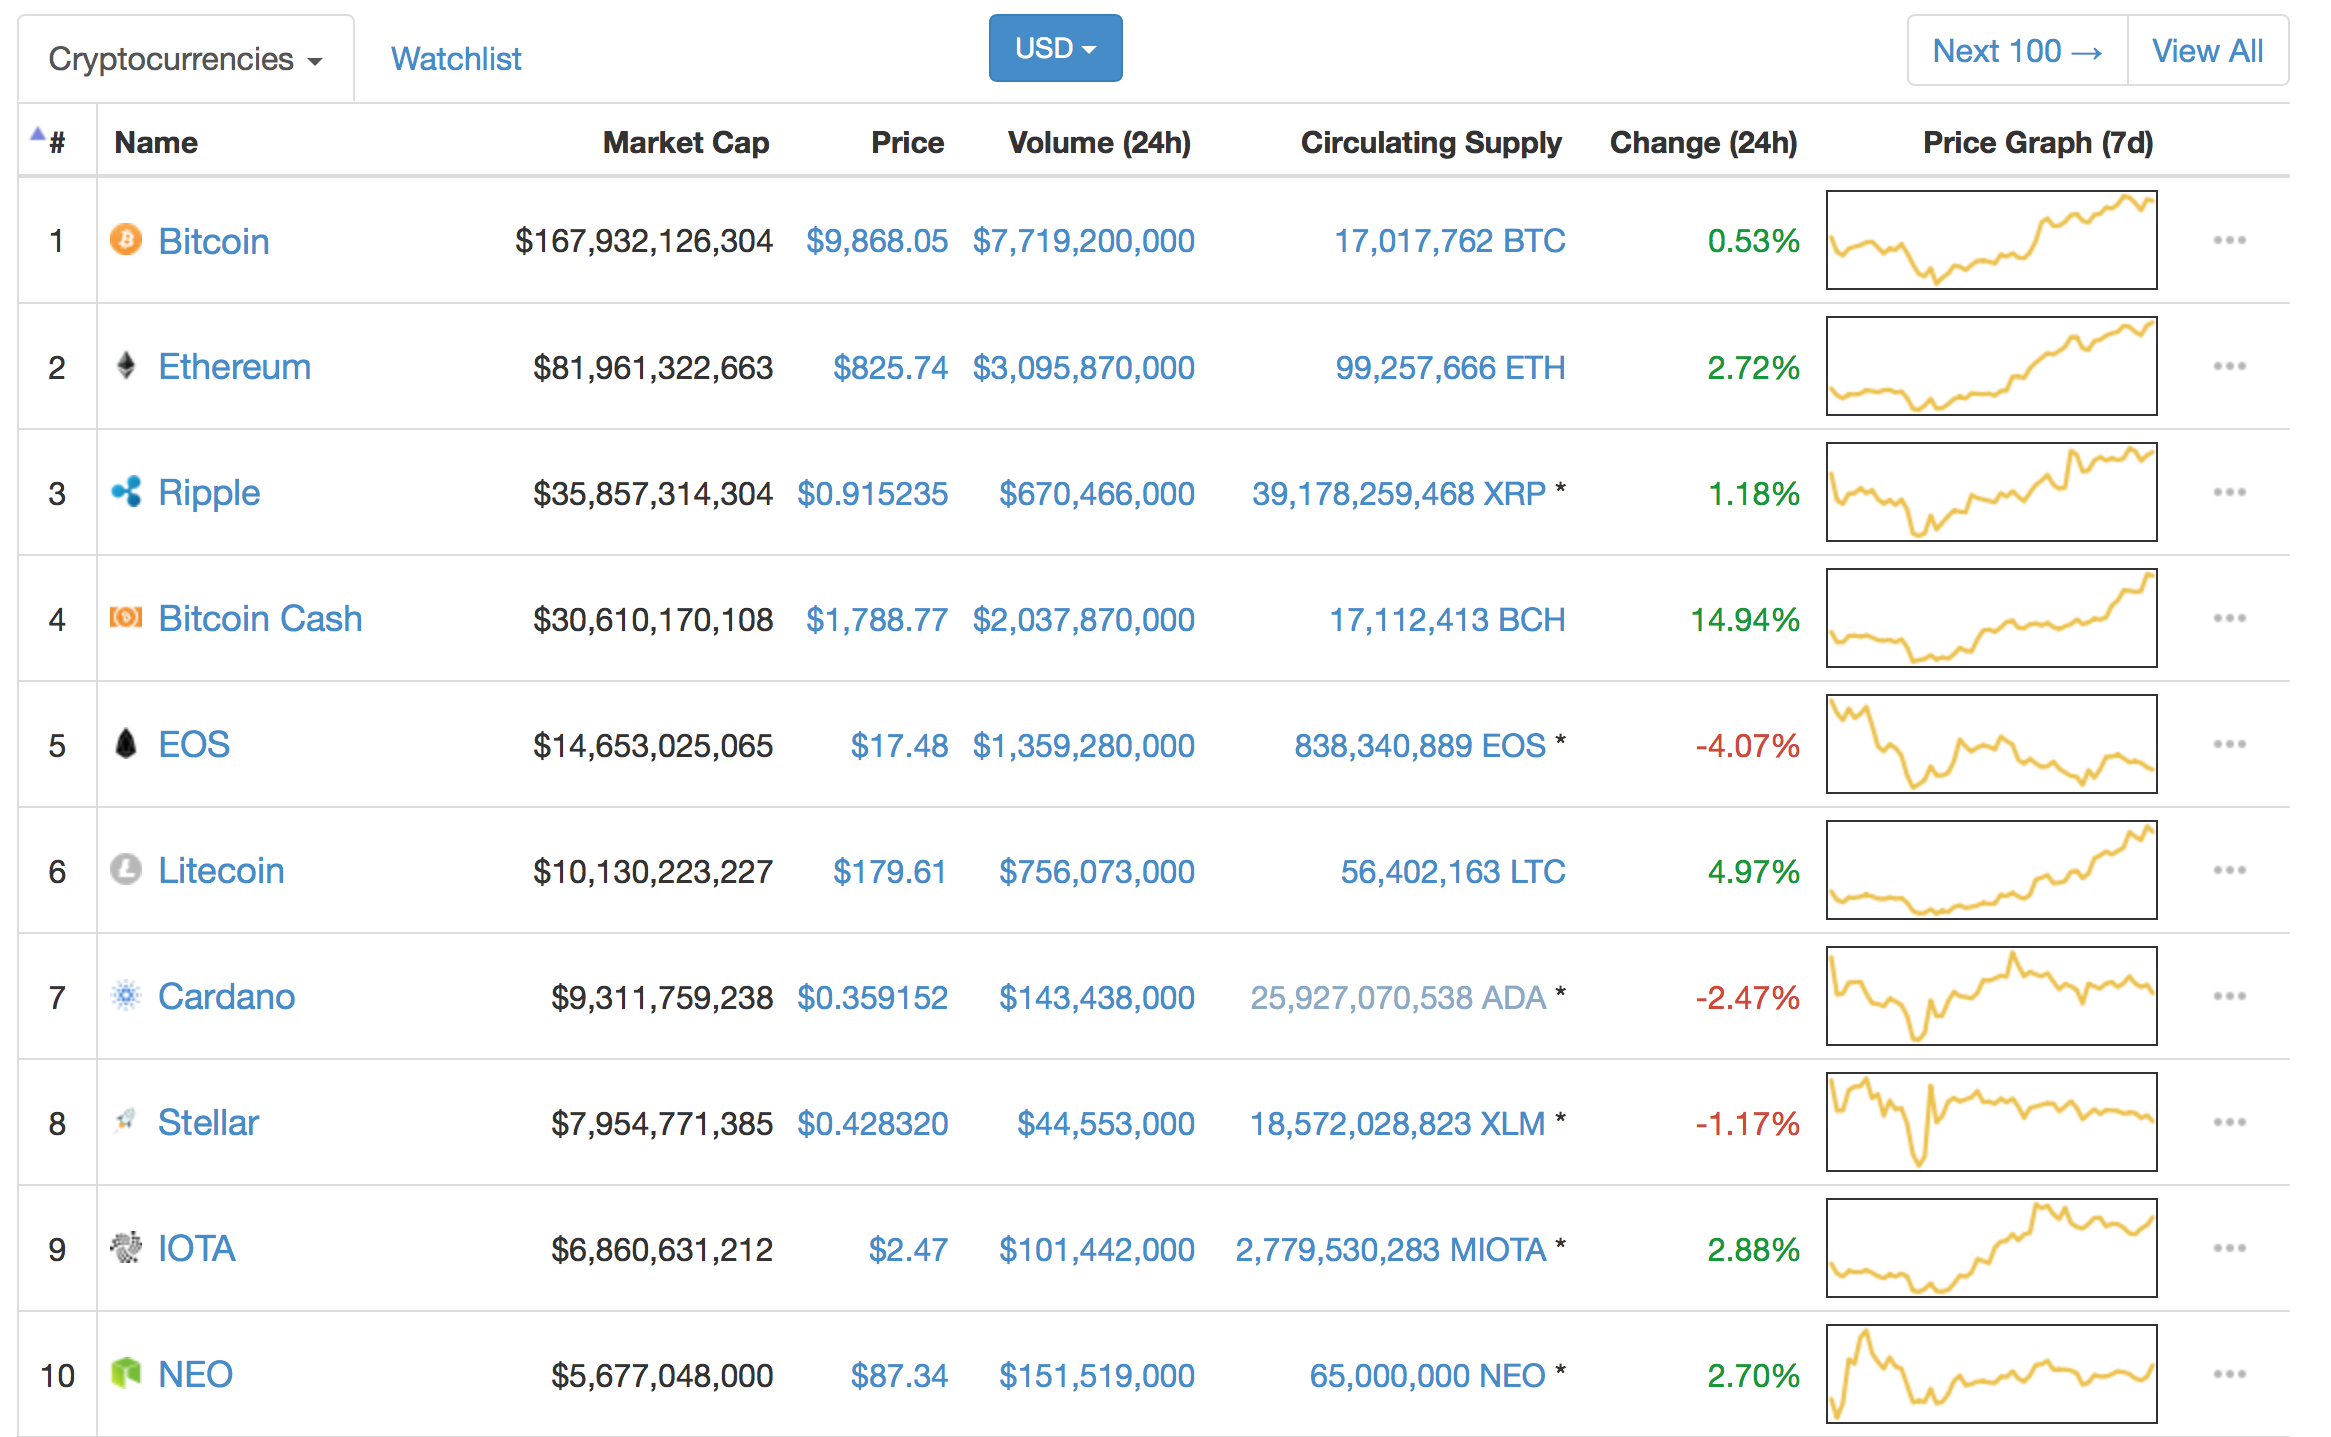Open the three-dot menu for Bitcoin row
2331x1437 pixels.
point(2229,240)
